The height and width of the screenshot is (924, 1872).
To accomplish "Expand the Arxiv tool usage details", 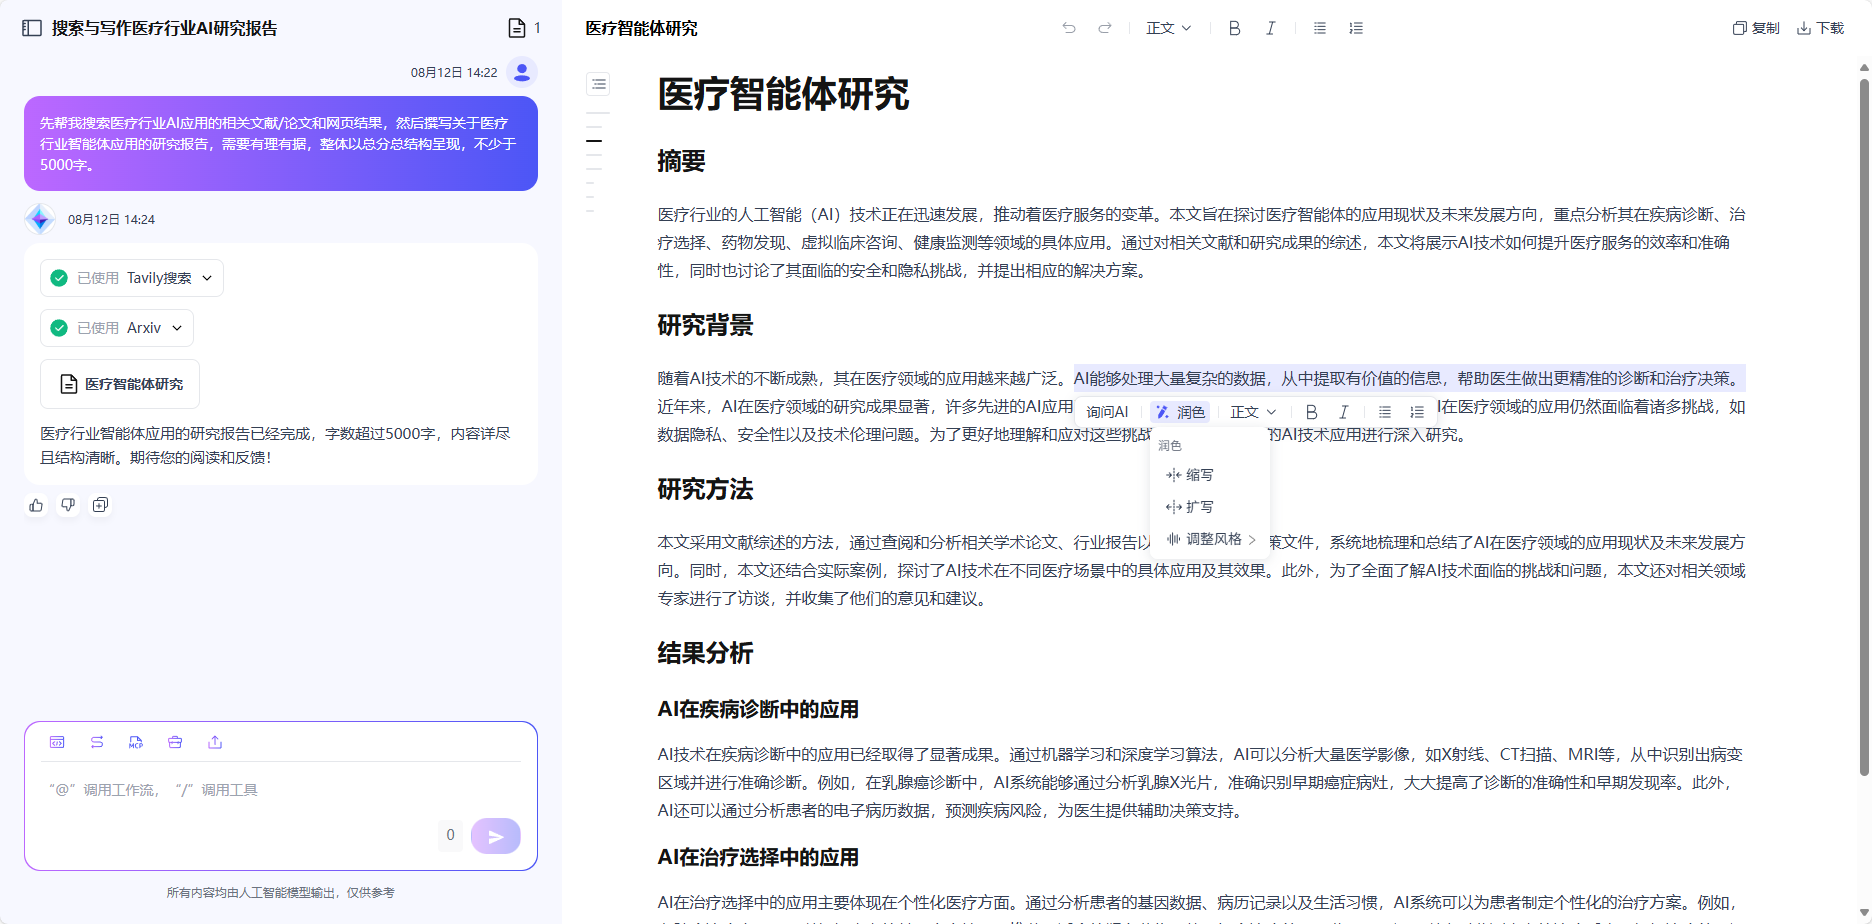I will pyautogui.click(x=117, y=328).
